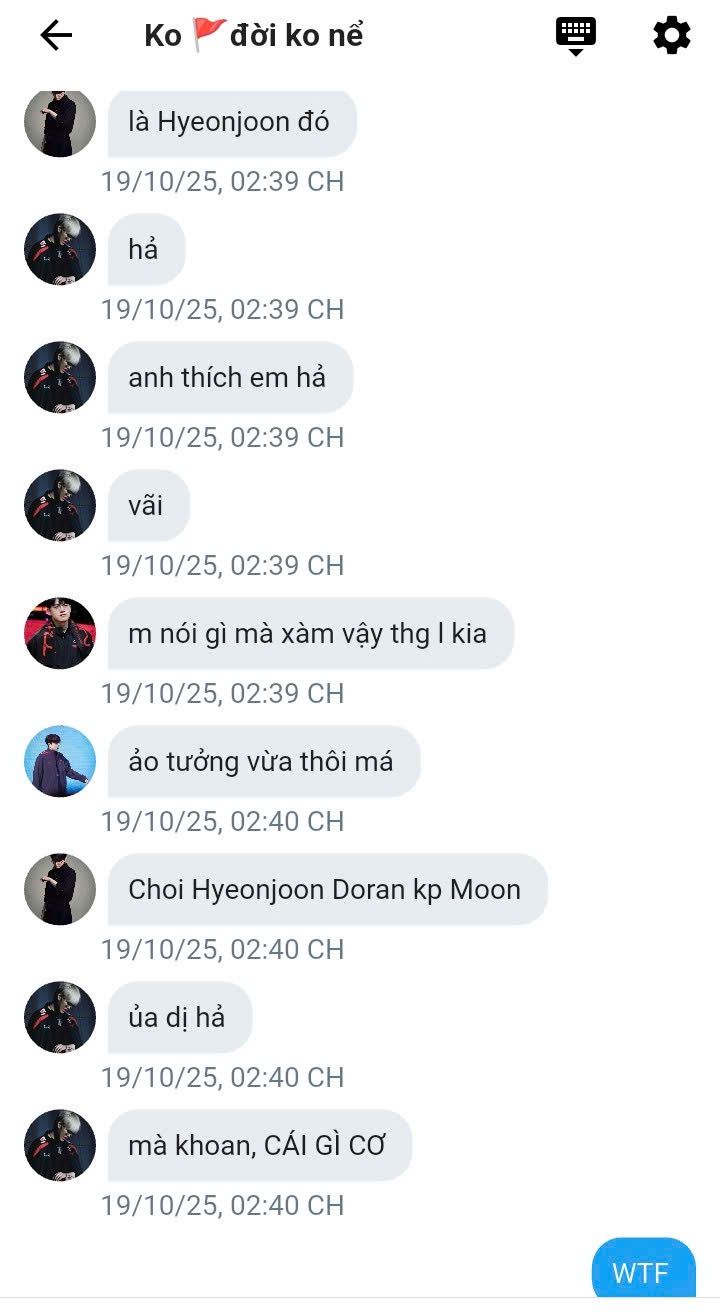Open chat title "Ko đời ko nể"

pyautogui.click(x=254, y=36)
